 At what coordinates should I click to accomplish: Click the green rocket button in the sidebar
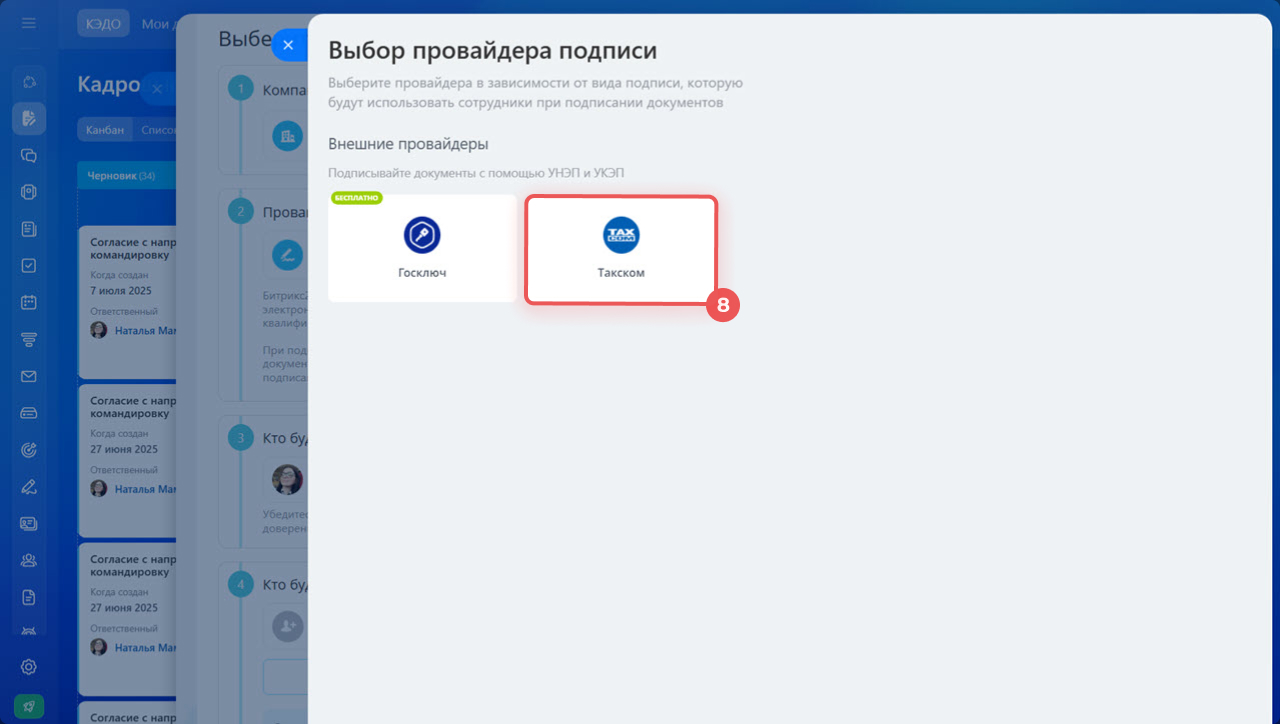[x=29, y=705]
